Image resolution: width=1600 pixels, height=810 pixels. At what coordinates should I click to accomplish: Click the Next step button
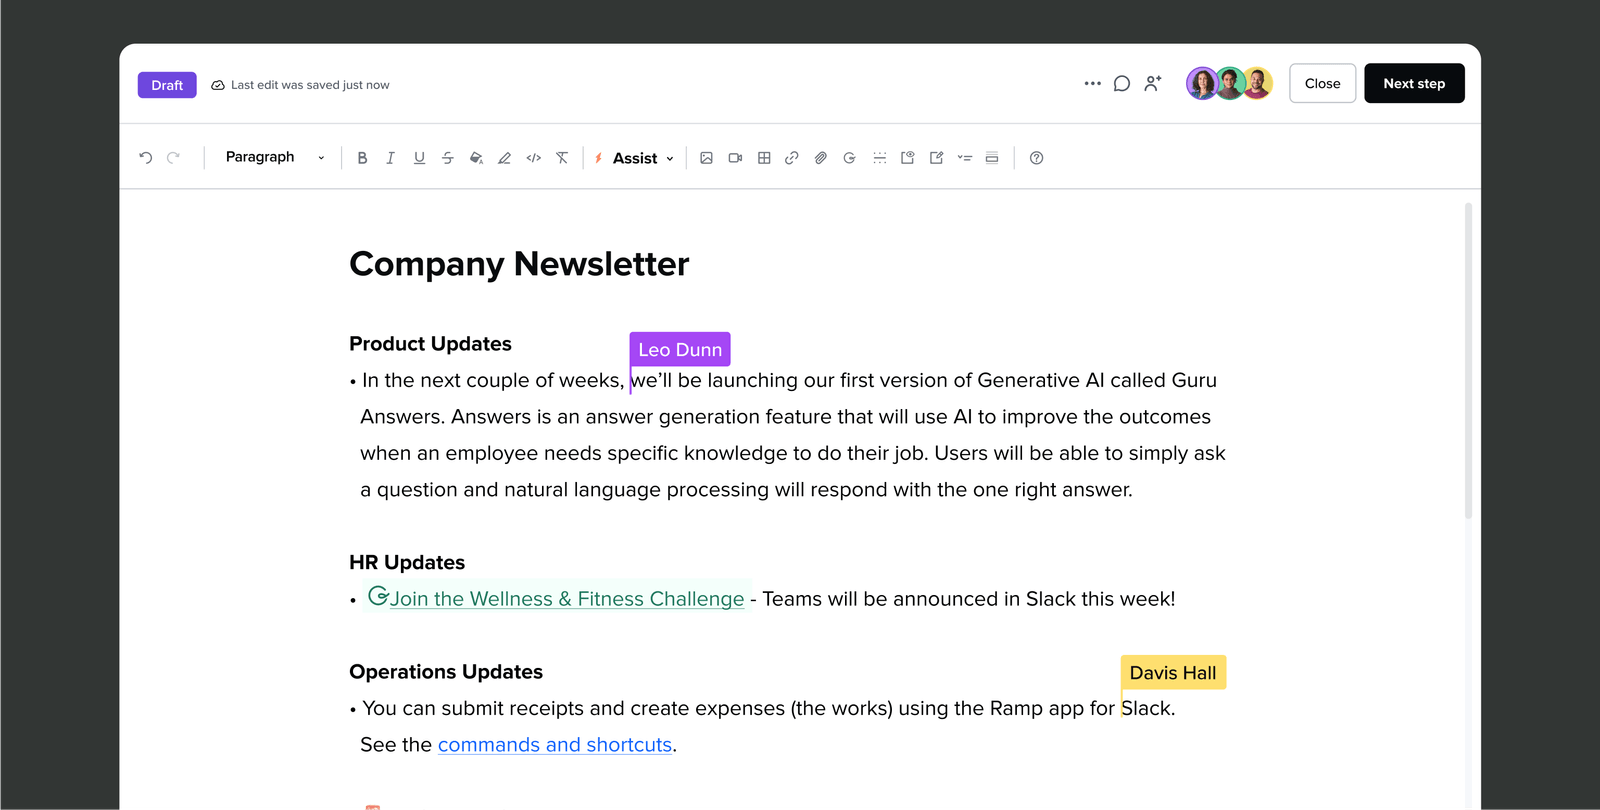[x=1414, y=84]
